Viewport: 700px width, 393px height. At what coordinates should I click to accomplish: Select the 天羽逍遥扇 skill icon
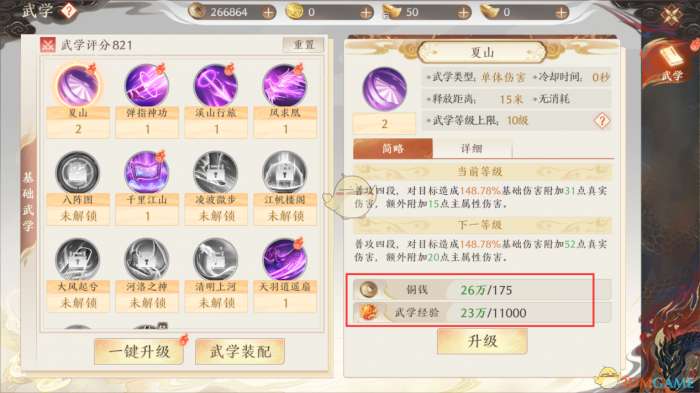[285, 259]
